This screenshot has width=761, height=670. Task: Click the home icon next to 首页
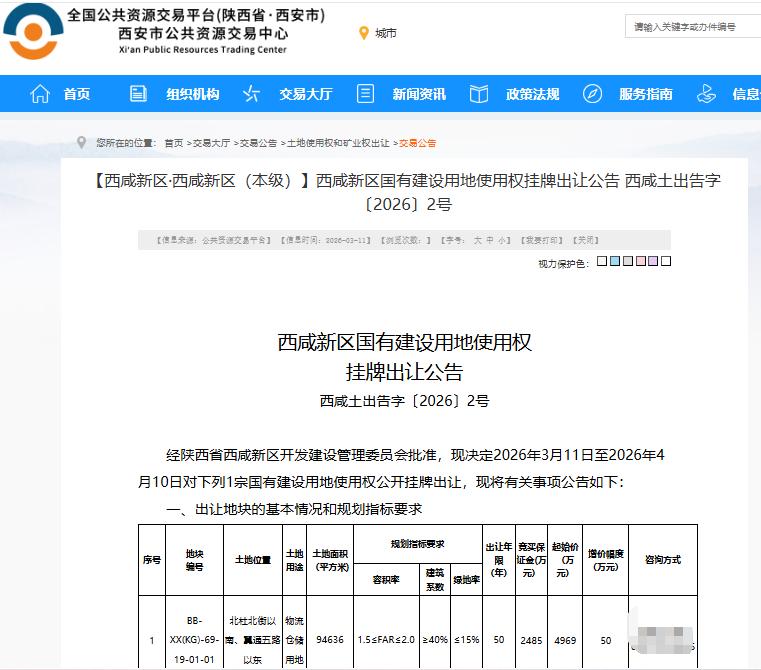[40, 94]
